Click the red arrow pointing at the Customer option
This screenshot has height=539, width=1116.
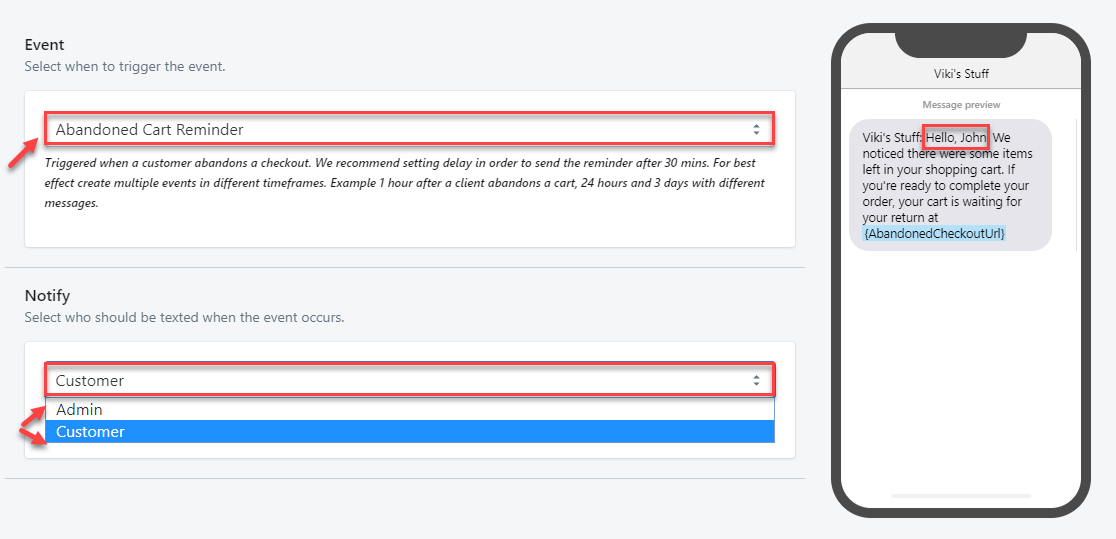tap(33, 437)
